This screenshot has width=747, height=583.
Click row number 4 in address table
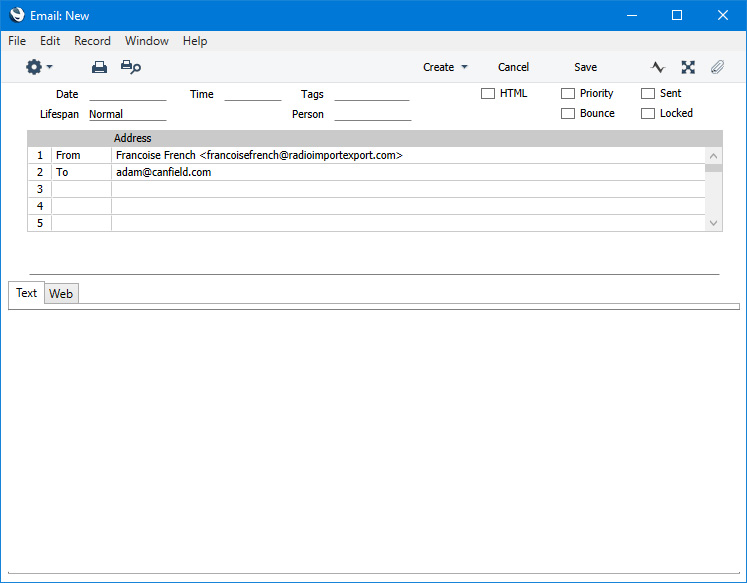click(40, 206)
